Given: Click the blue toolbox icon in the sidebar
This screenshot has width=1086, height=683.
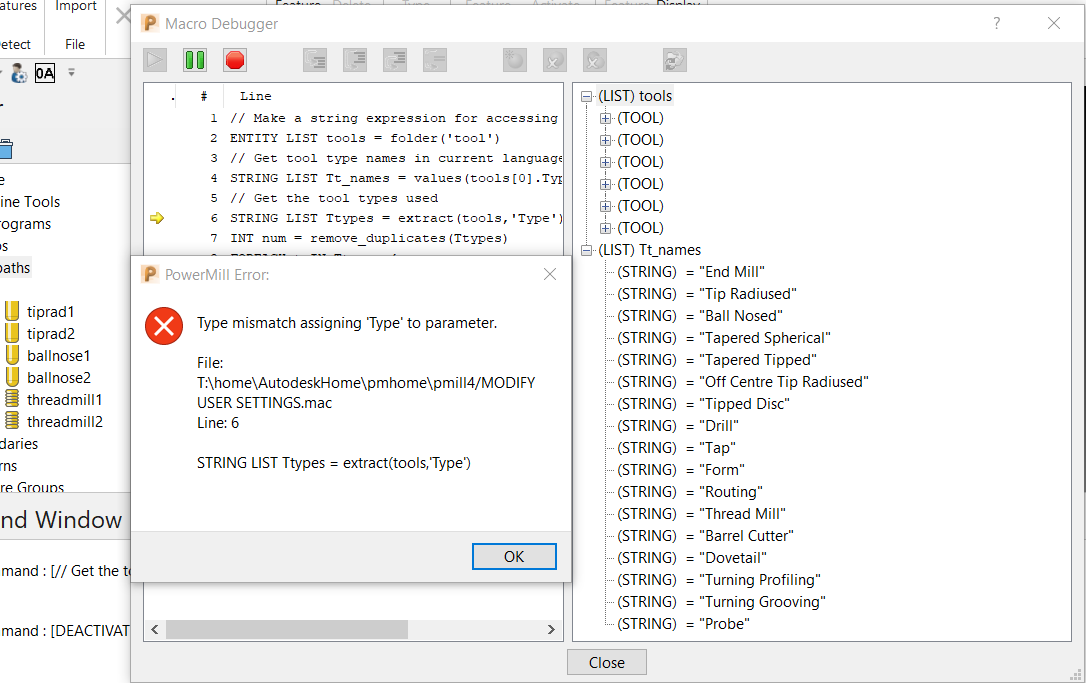Looking at the screenshot, I should pyautogui.click(x=8, y=149).
